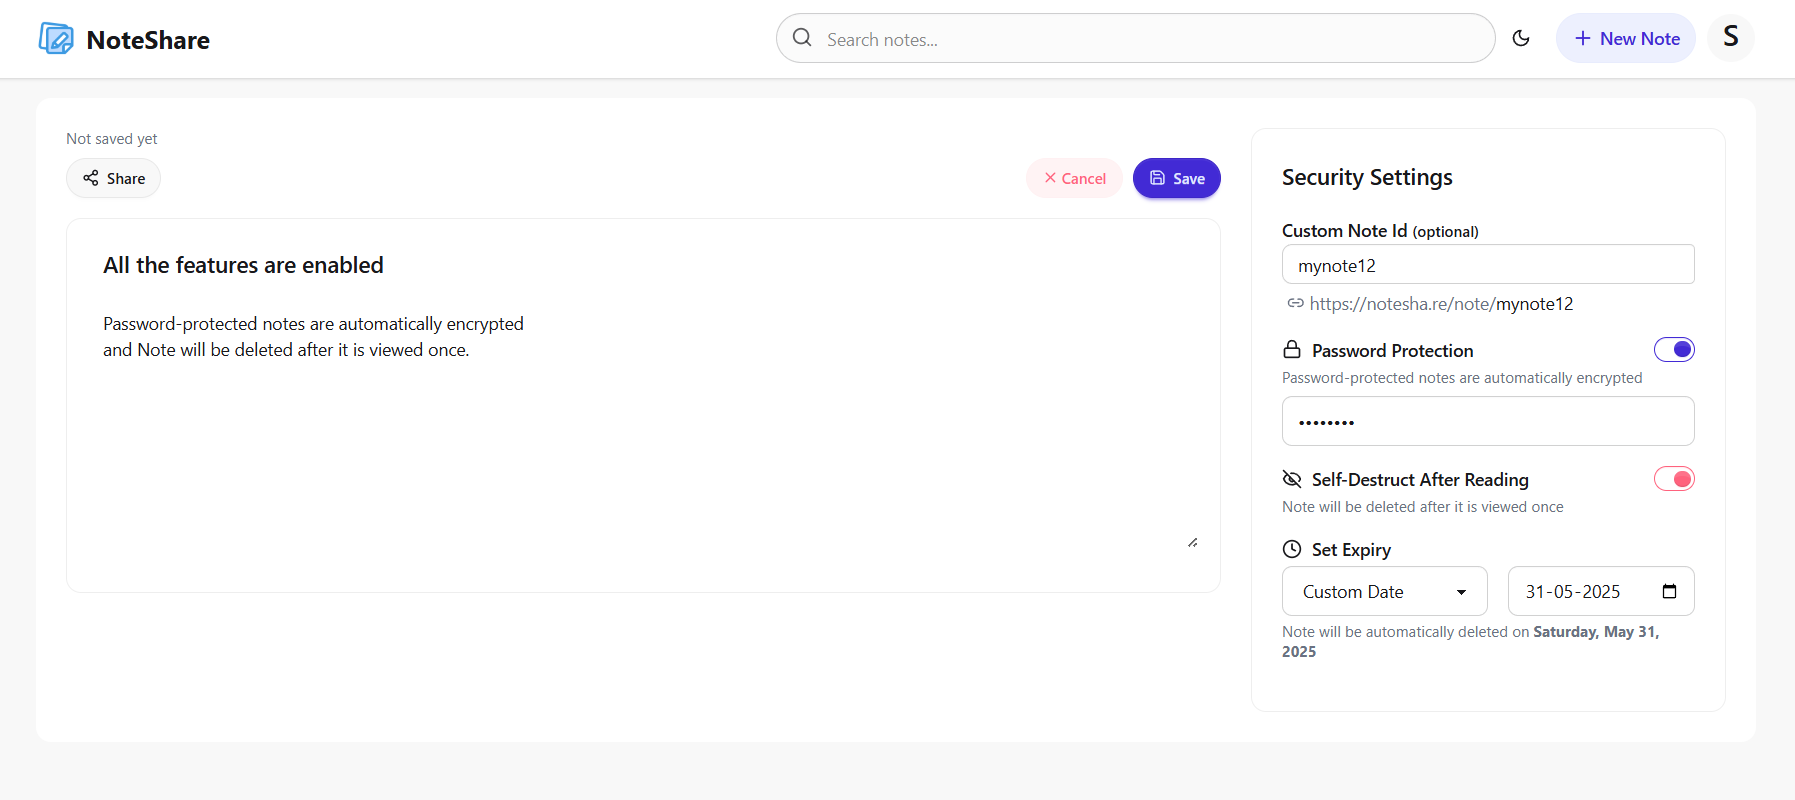This screenshot has width=1795, height=800.
Task: Click the Save button
Action: [1176, 178]
